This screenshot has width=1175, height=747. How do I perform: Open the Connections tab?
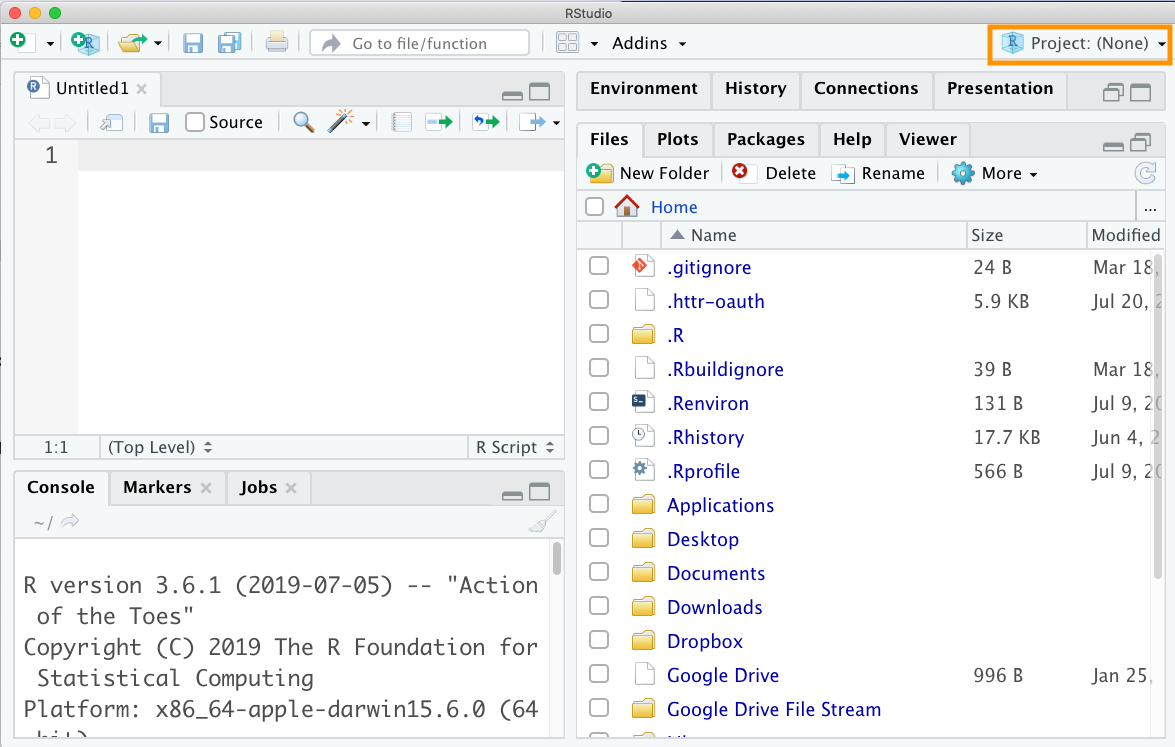tap(866, 88)
